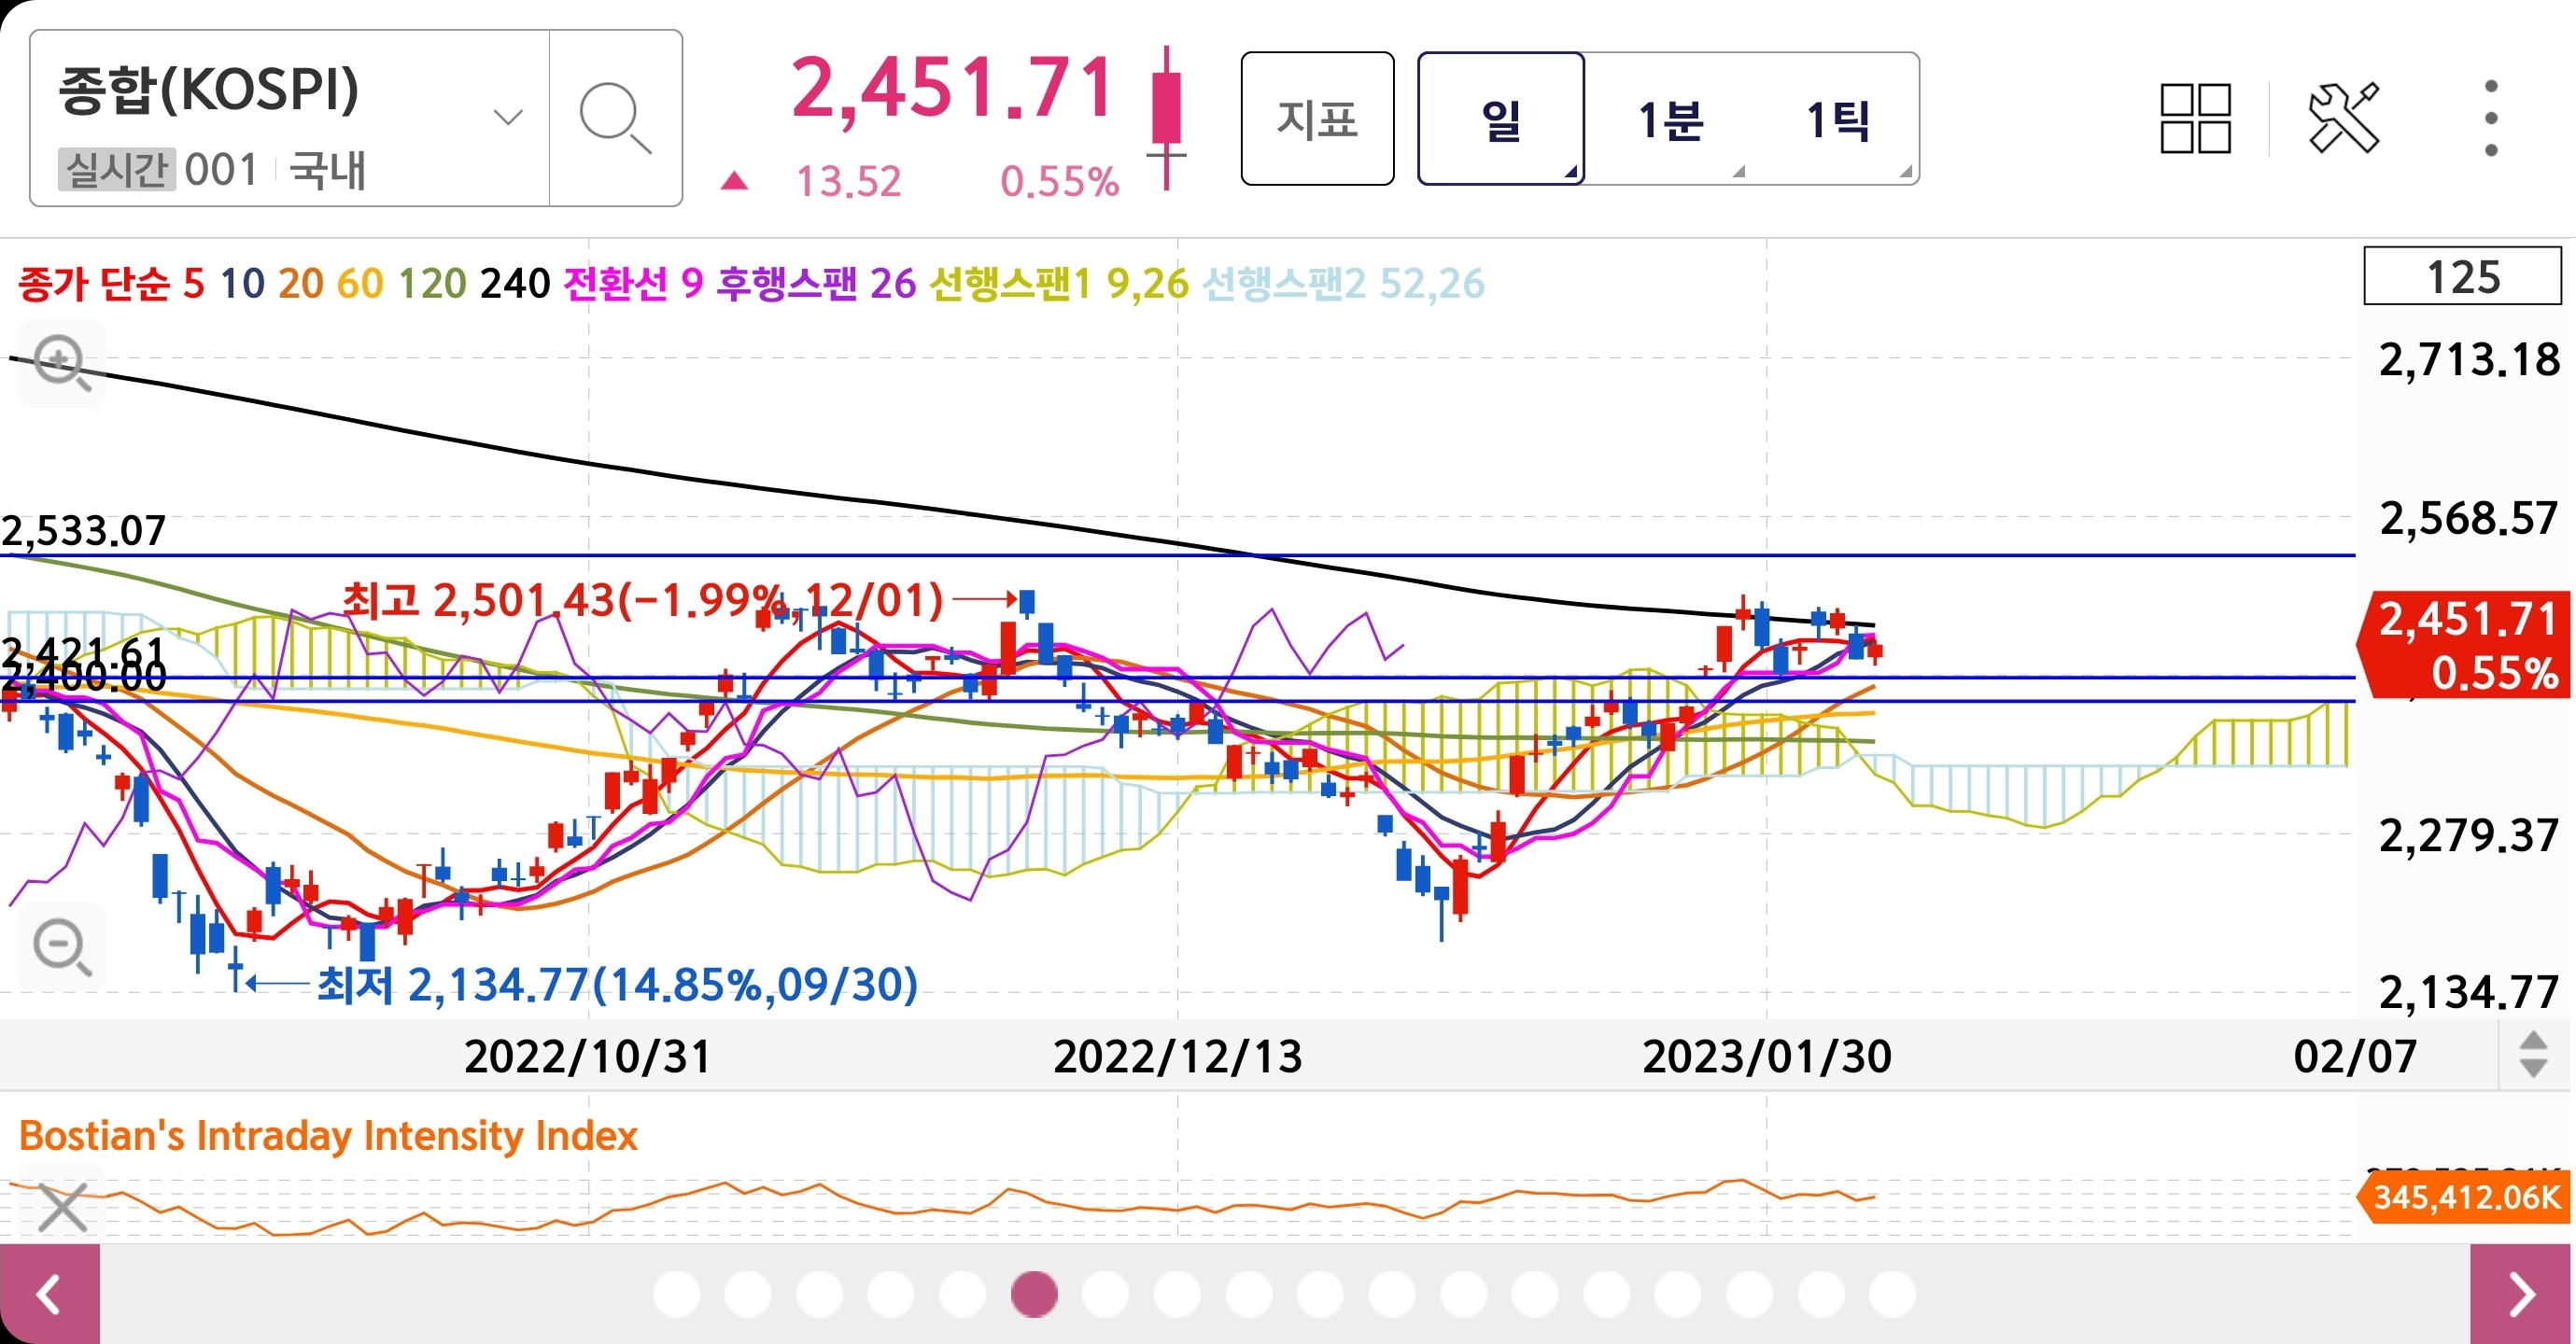Zoom out chart with minus magnifier
The height and width of the screenshot is (1344, 2576).
[62, 946]
